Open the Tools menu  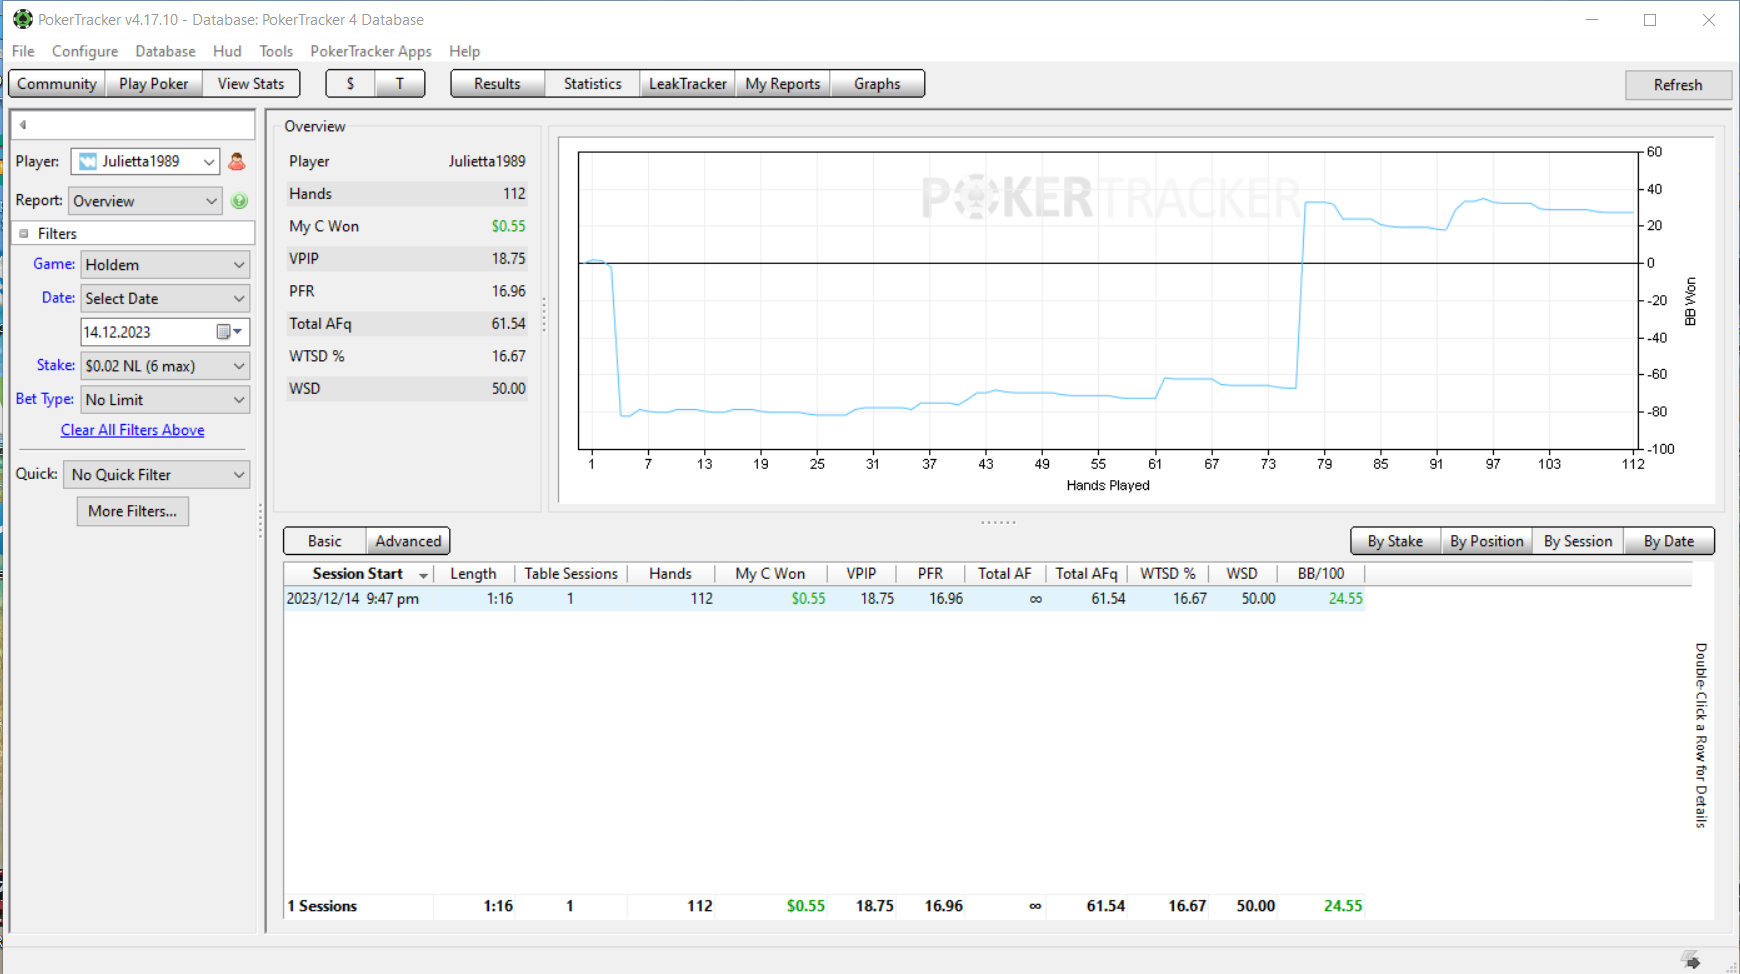point(276,51)
